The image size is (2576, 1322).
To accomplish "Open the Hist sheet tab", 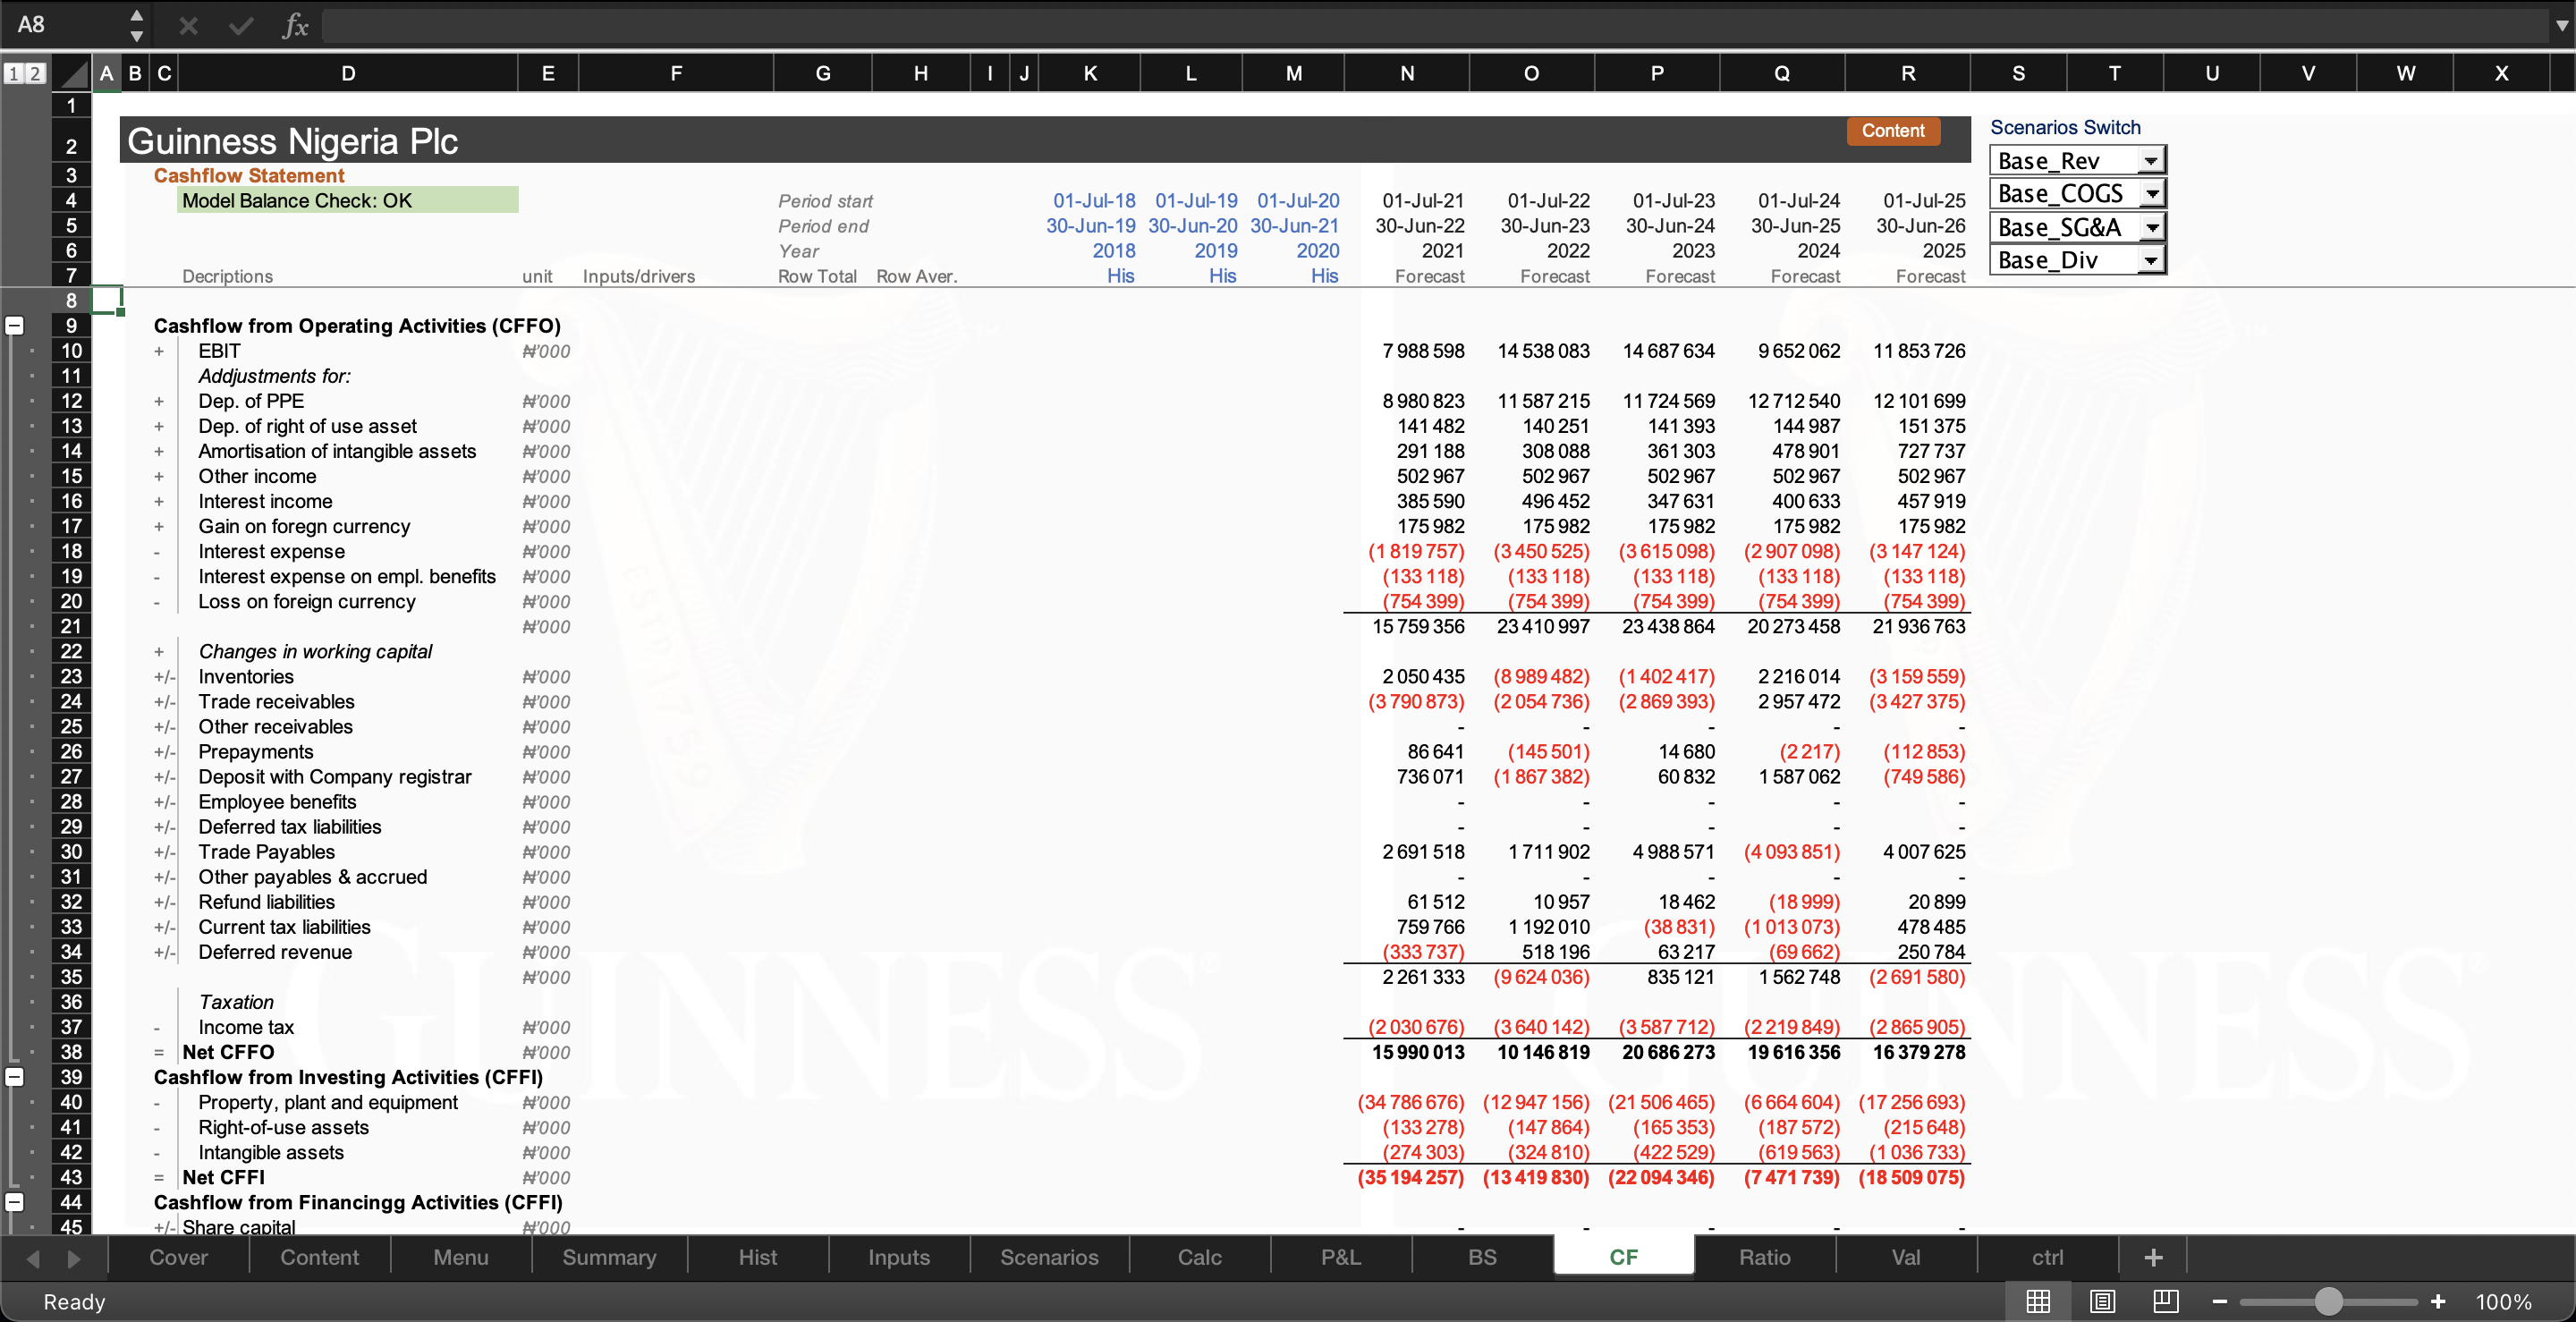I will tap(758, 1257).
